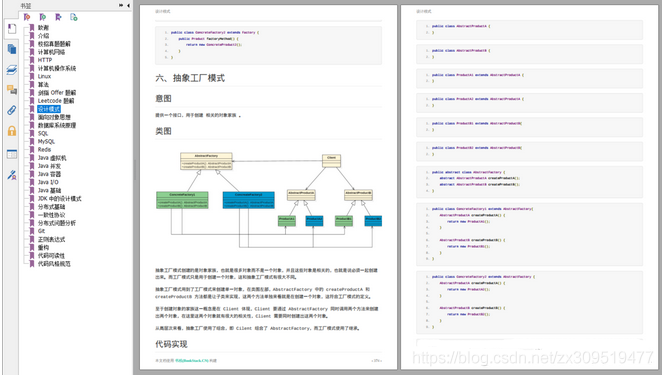
Task: Click the Client box in the class diagram
Action: [332, 161]
